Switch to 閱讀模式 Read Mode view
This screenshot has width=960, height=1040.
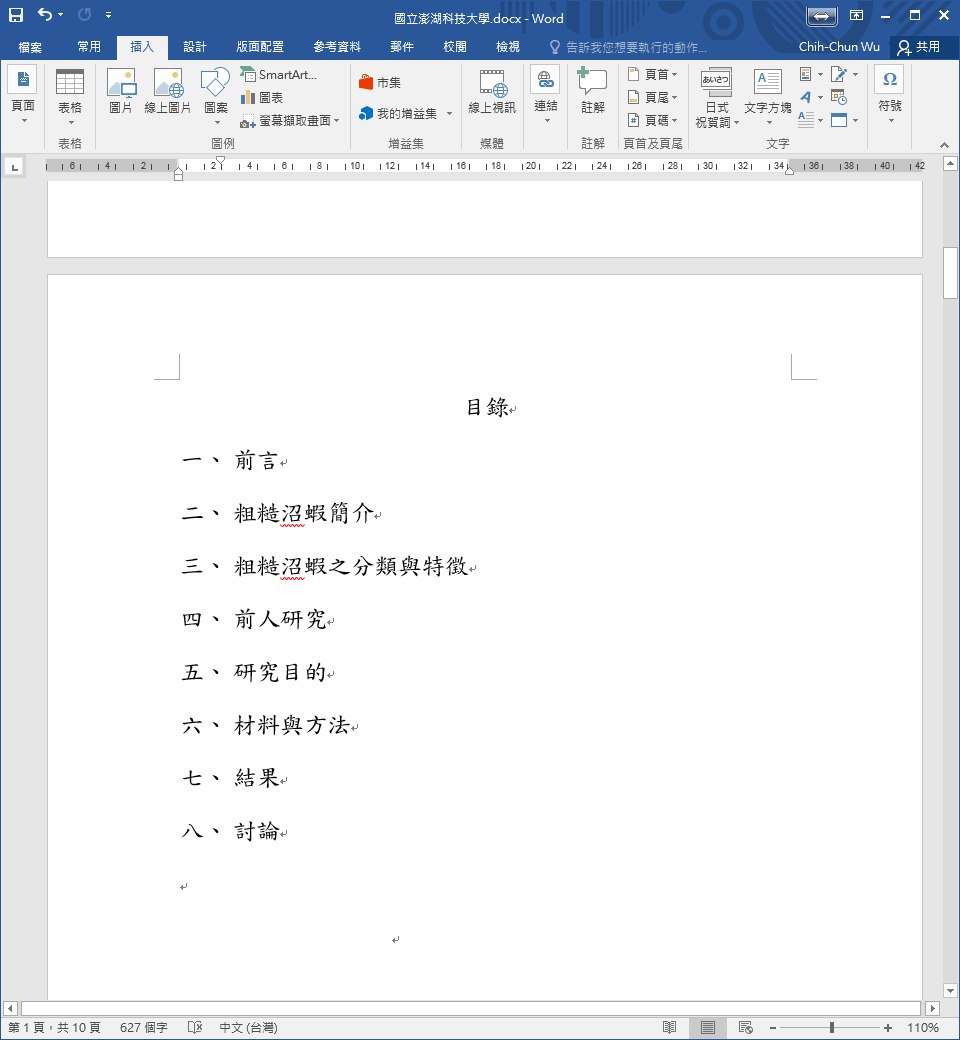[669, 1027]
